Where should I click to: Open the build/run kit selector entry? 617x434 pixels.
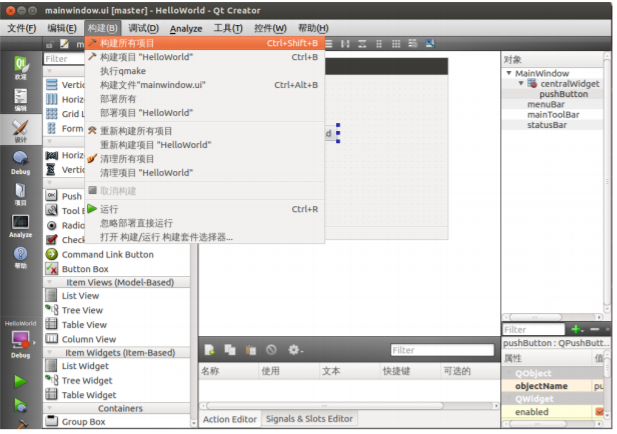pyautogui.click(x=205, y=237)
